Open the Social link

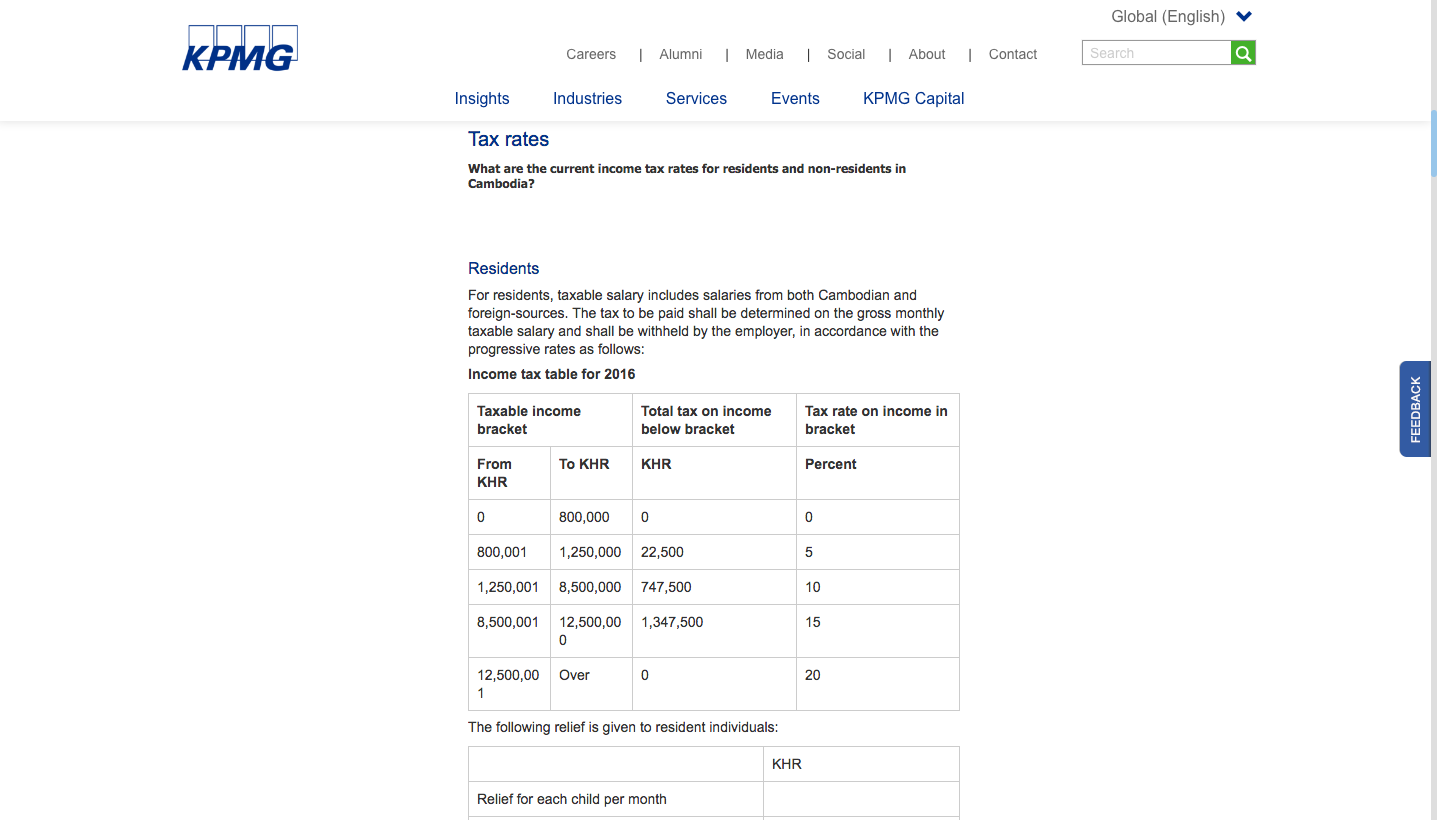[846, 54]
